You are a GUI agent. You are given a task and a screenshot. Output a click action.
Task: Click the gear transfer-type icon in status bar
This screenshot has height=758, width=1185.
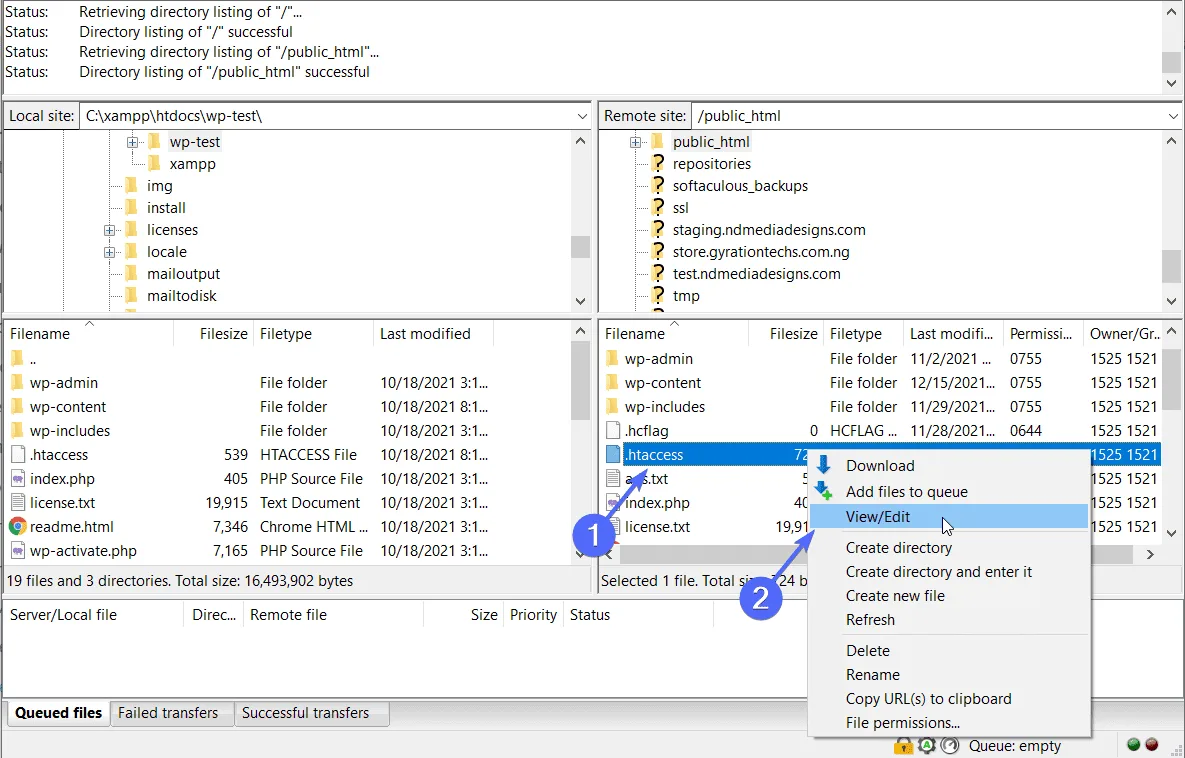click(927, 746)
